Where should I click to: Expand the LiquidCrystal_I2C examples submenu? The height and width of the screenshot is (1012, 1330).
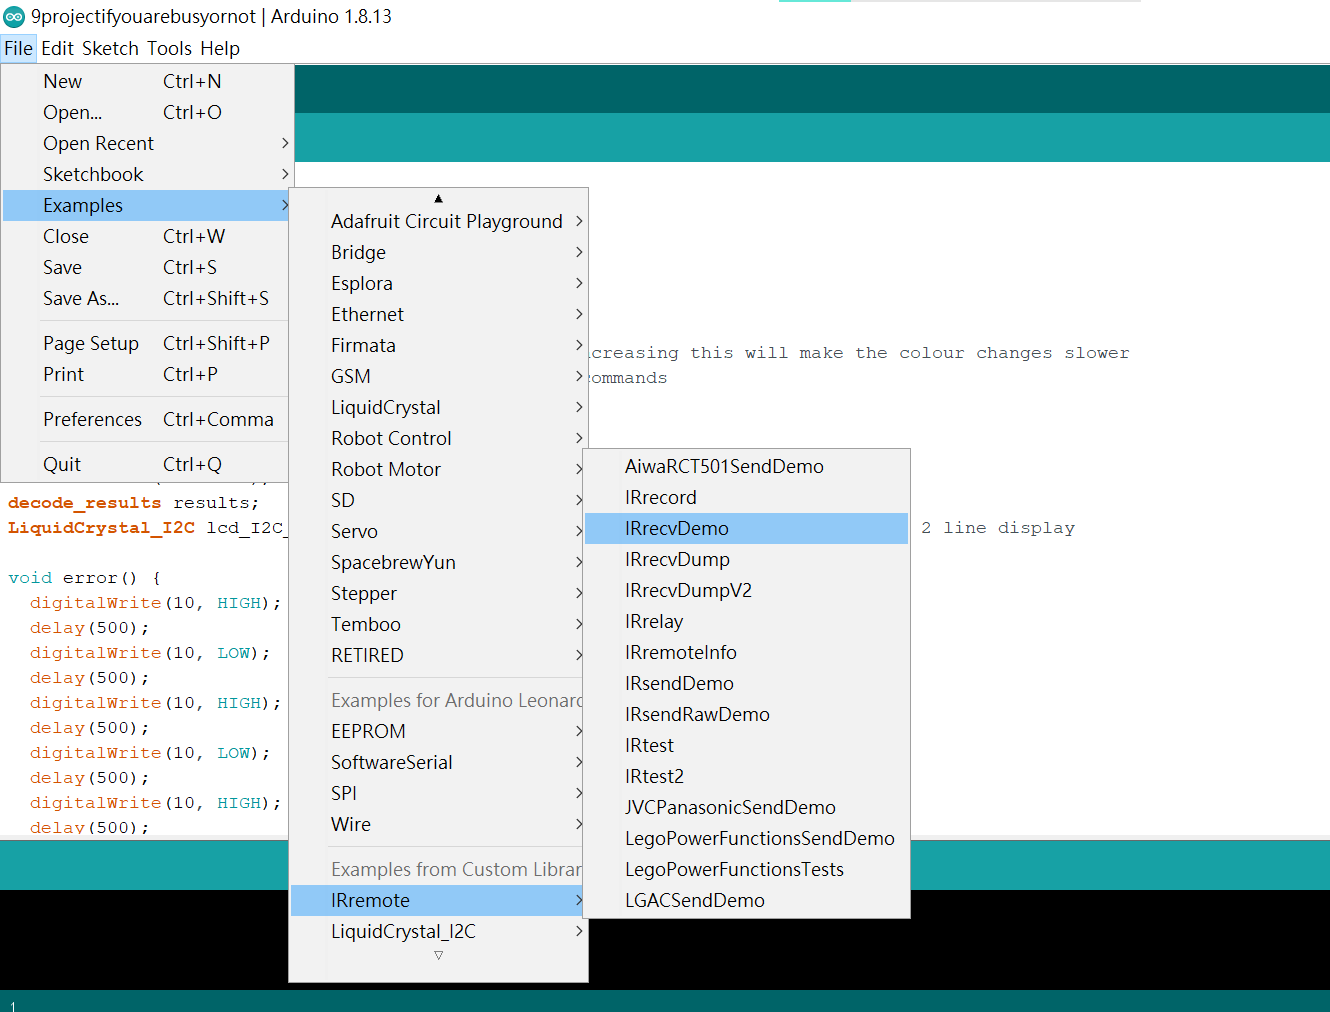pyautogui.click(x=438, y=931)
